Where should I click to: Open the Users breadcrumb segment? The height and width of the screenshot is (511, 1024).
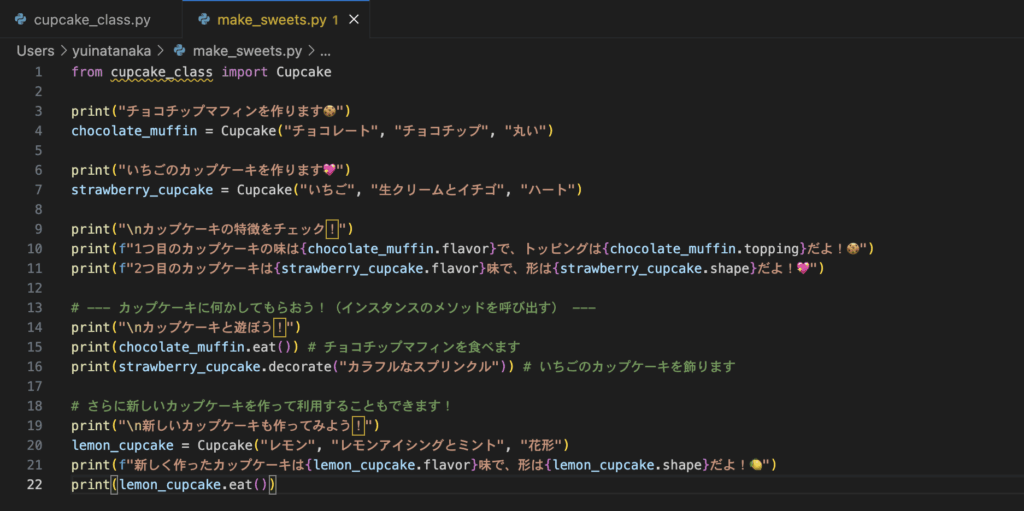[x=35, y=50]
